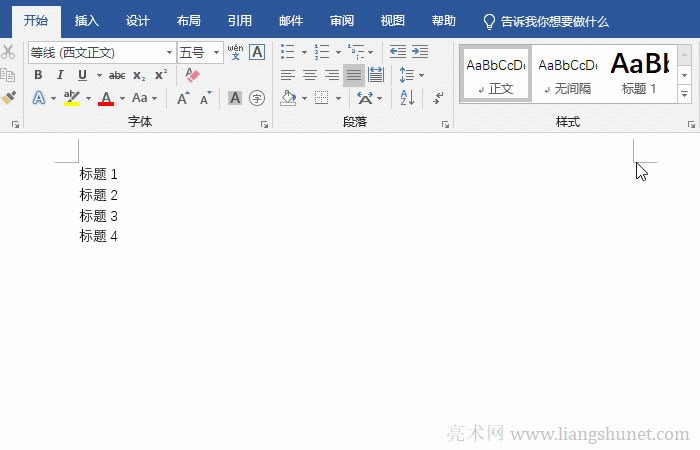Toggle italic text formatting
This screenshot has width=700, height=450.
pos(60,75)
